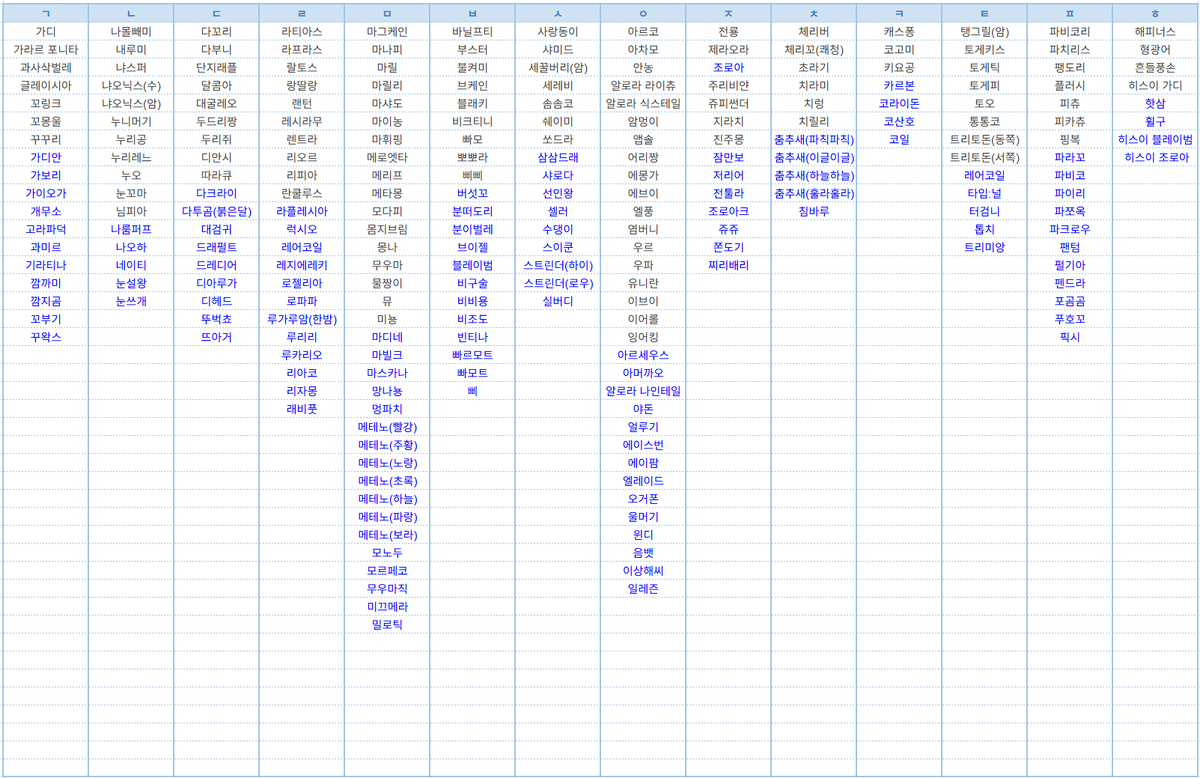Open the 가디안 link

[x=46, y=157]
